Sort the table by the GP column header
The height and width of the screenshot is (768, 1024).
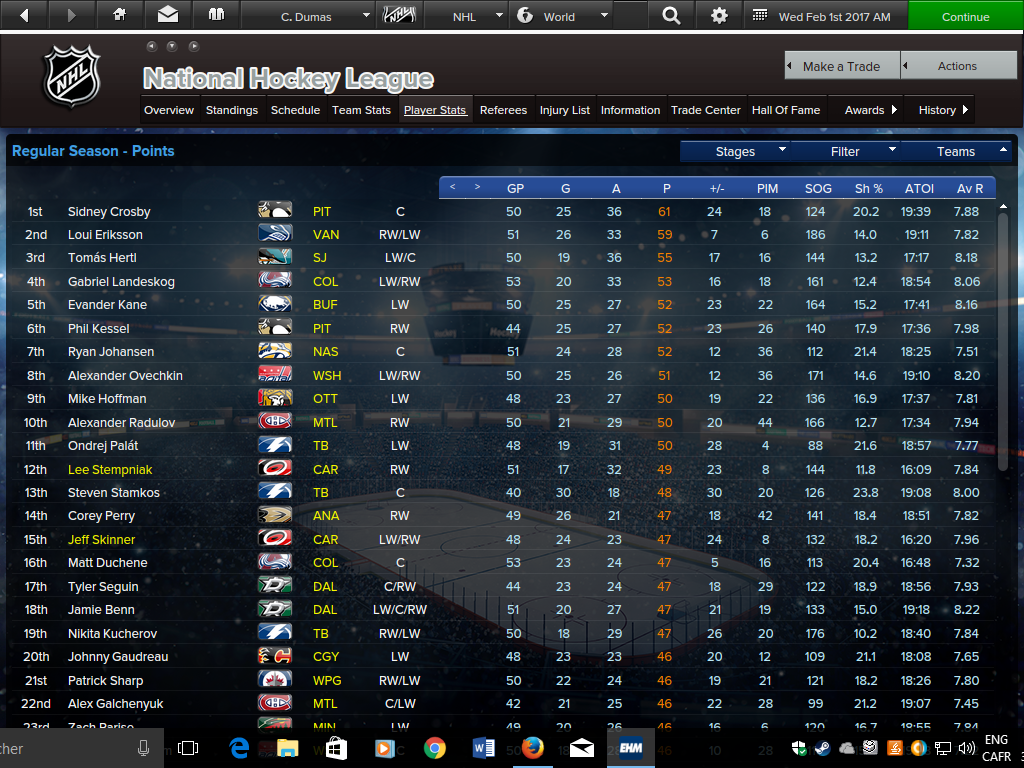click(515, 188)
